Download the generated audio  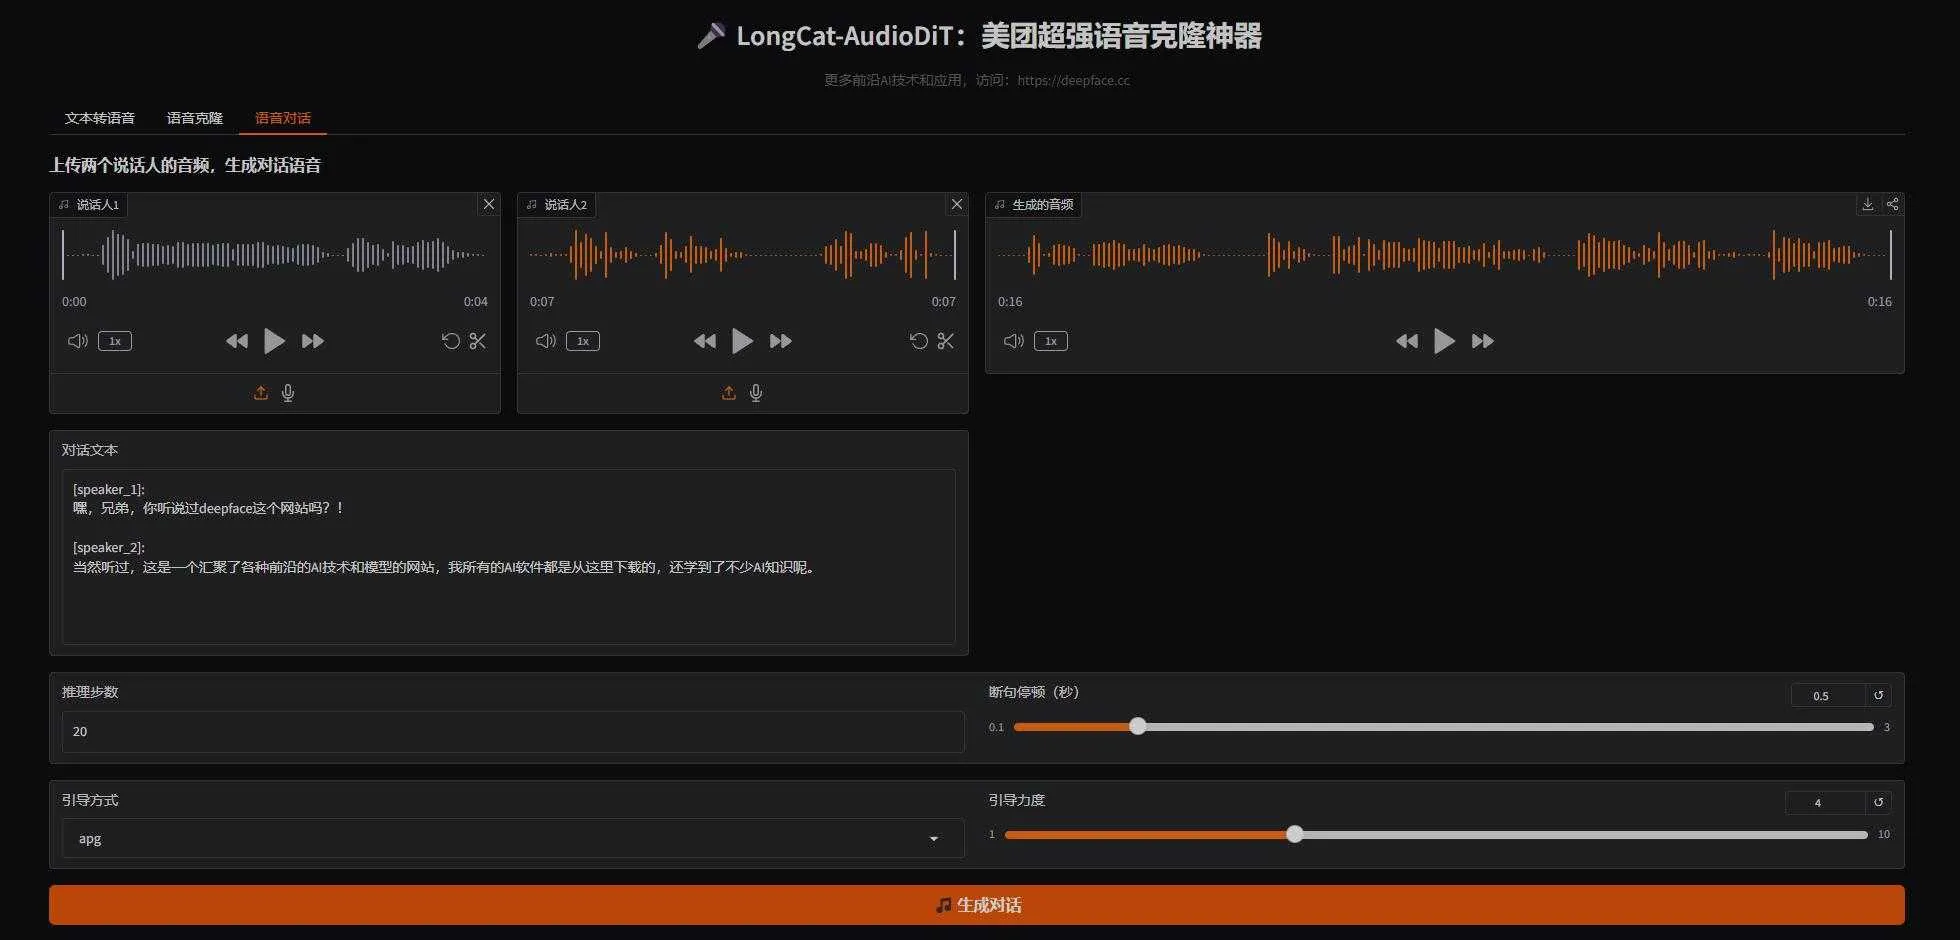tap(1867, 204)
